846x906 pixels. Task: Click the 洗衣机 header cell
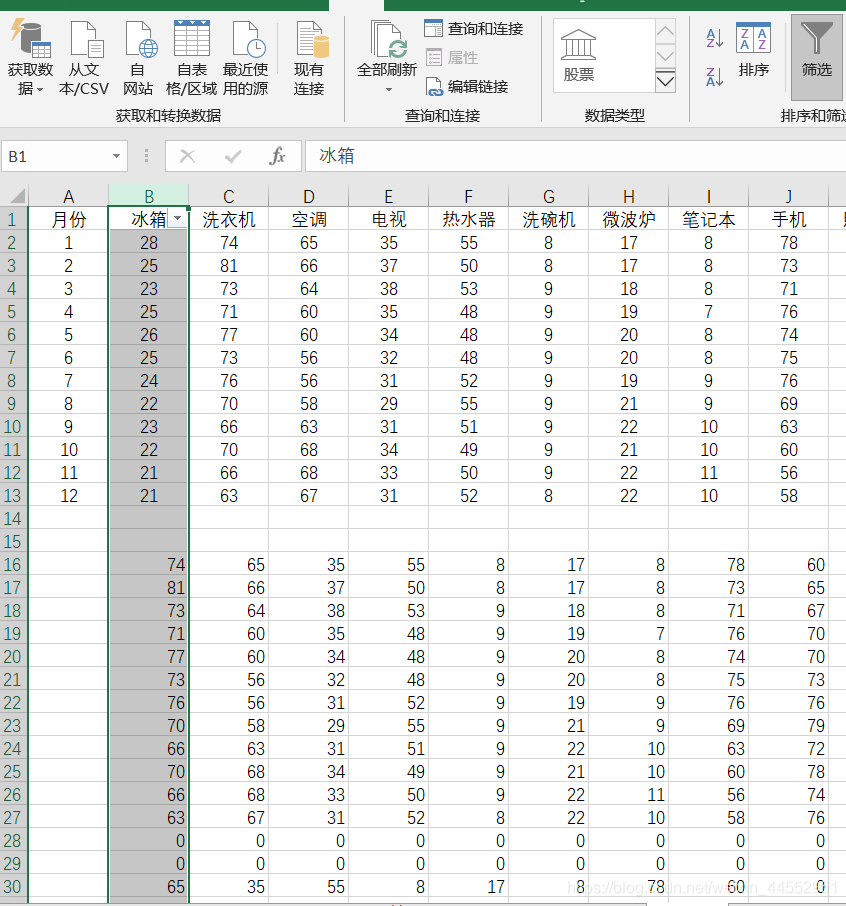(228, 220)
